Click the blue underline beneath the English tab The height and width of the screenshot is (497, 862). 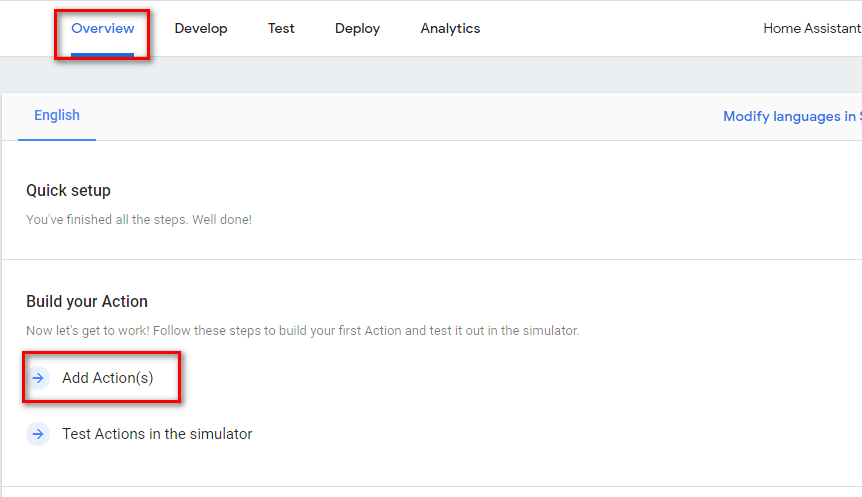coord(57,139)
